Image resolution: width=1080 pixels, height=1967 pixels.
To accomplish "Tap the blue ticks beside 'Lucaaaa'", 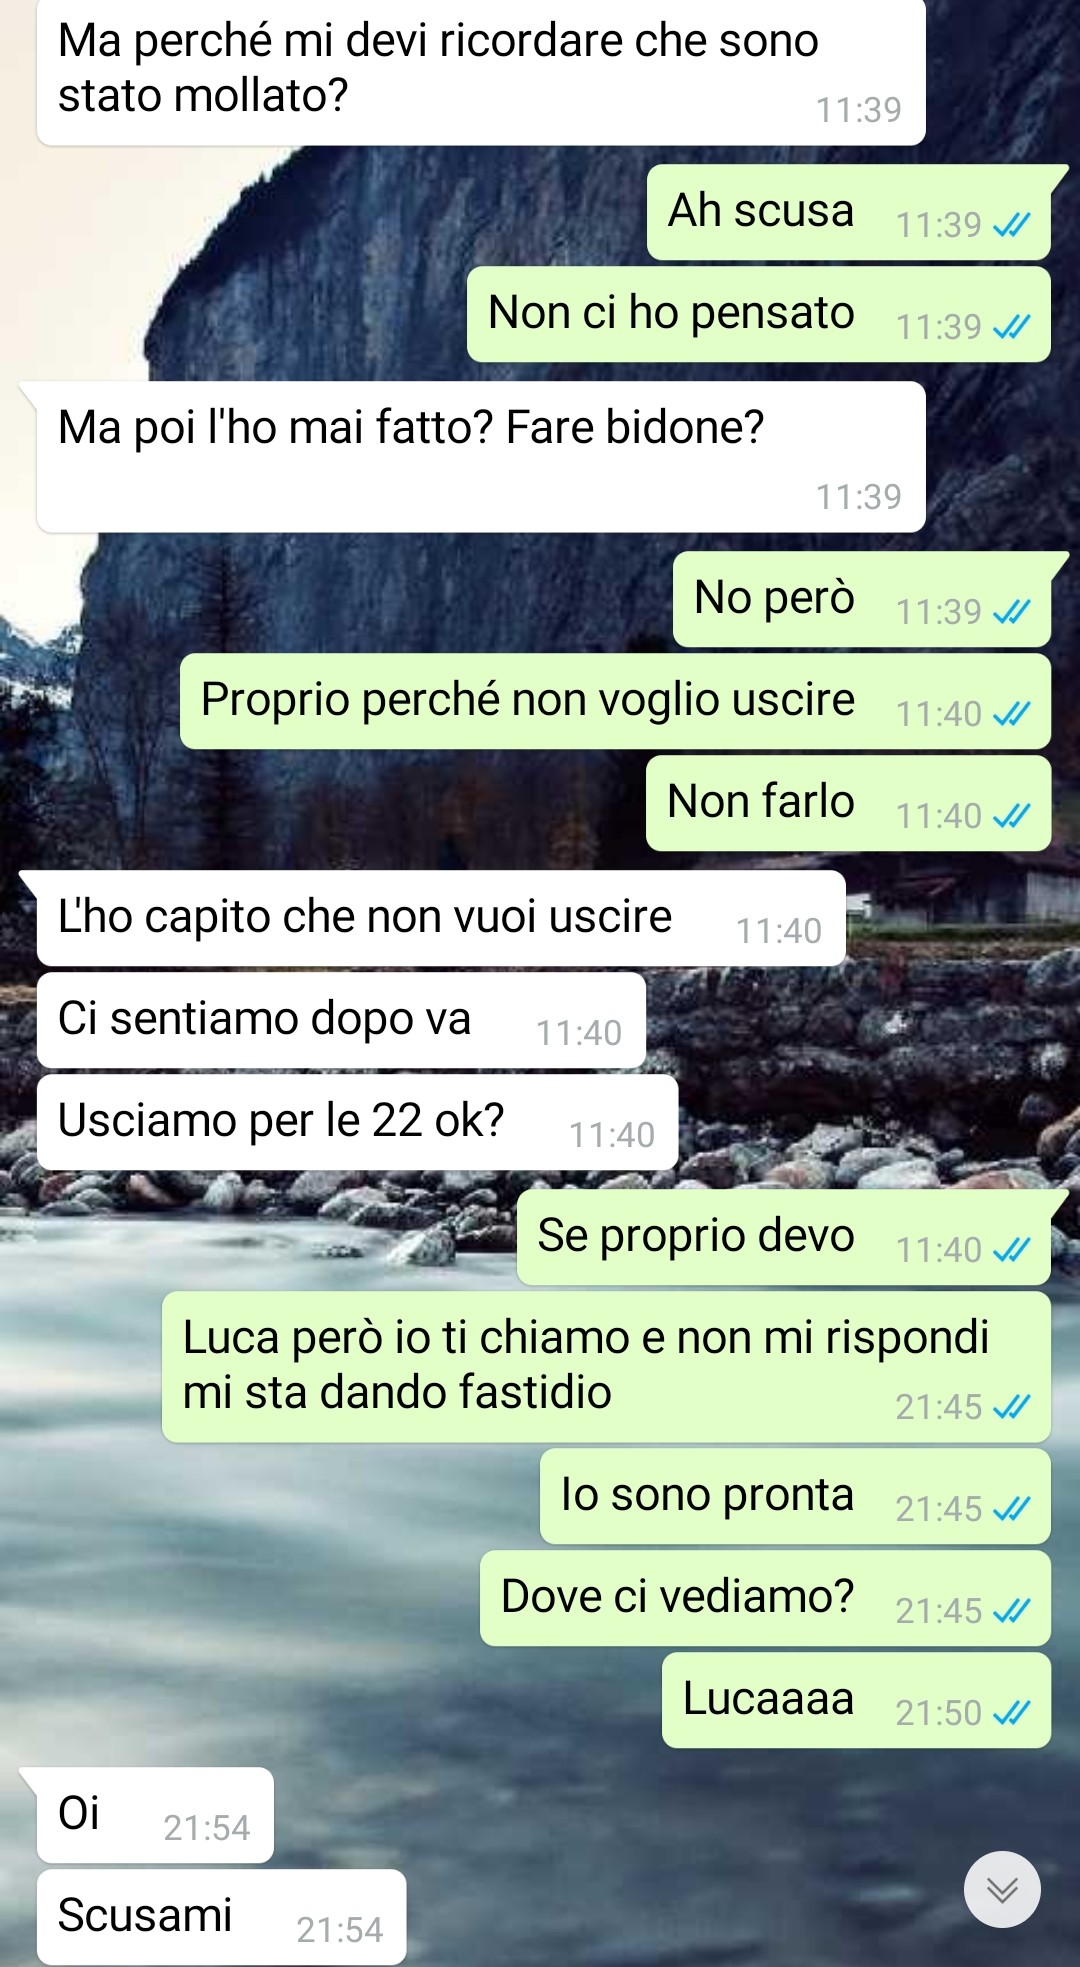I will (1011, 1714).
